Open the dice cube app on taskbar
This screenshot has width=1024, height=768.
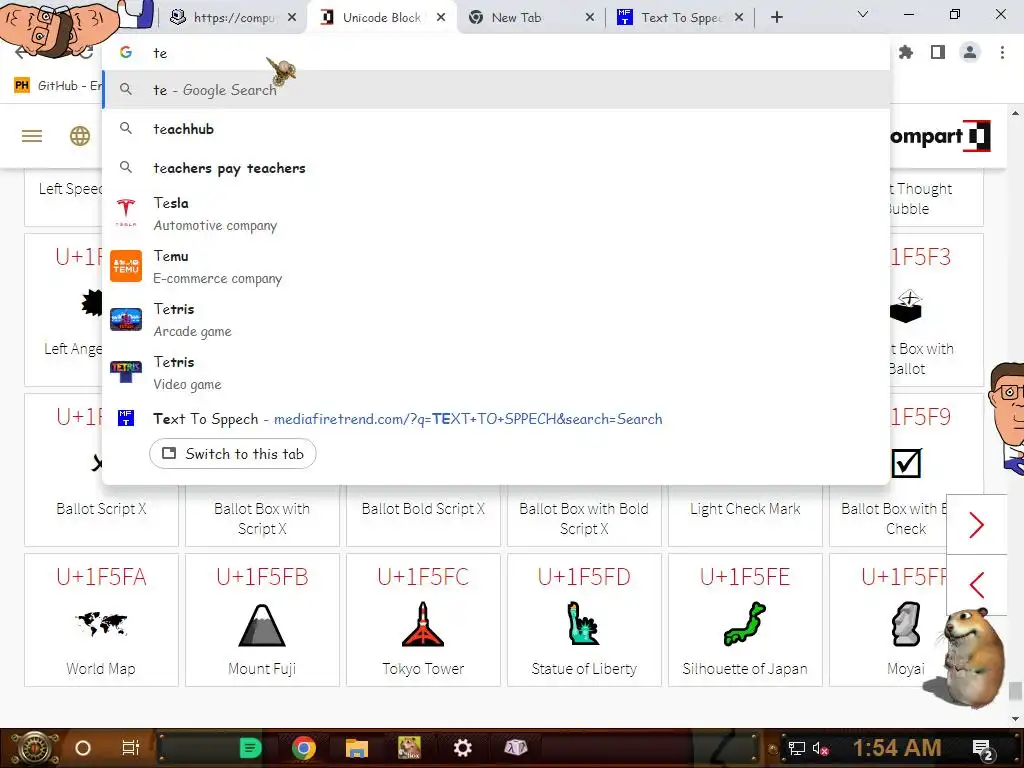(x=515, y=747)
